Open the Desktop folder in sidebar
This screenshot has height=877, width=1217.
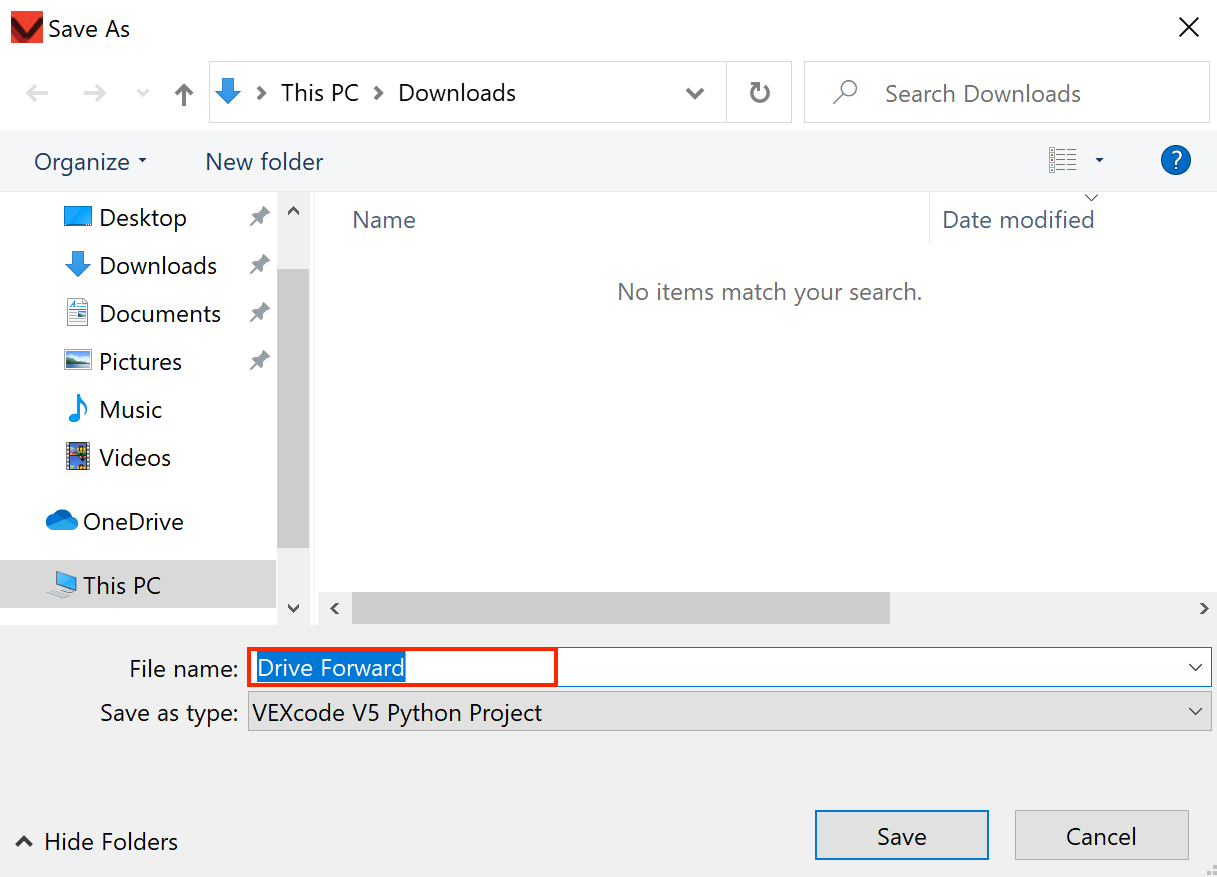click(143, 217)
